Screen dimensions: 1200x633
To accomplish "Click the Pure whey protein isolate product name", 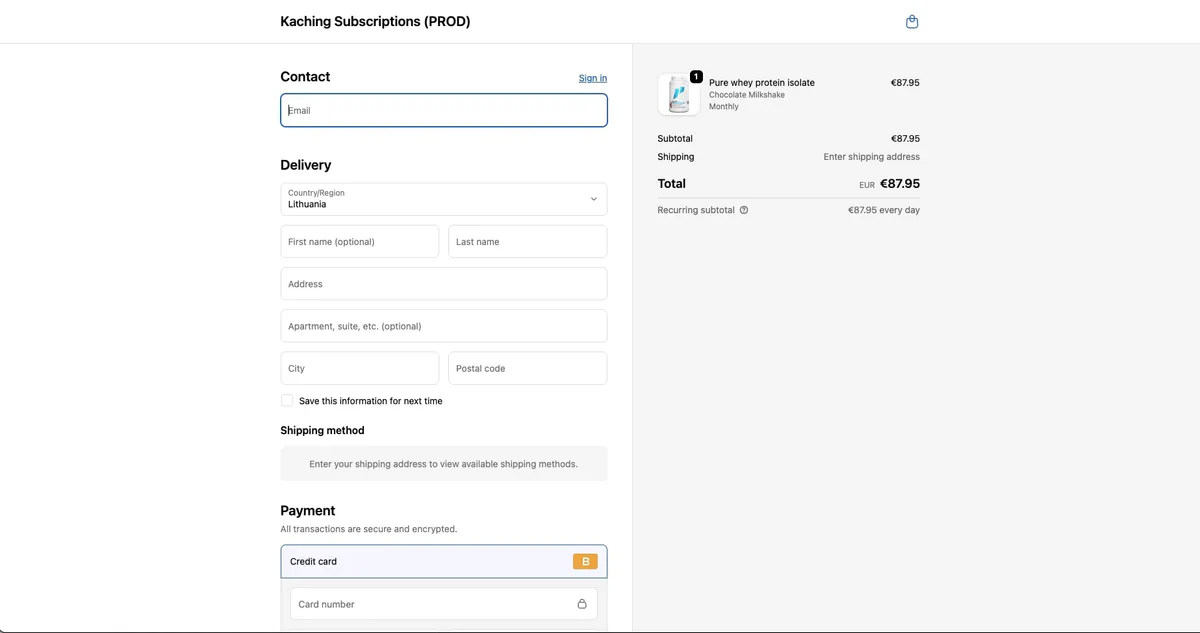I will point(762,83).
